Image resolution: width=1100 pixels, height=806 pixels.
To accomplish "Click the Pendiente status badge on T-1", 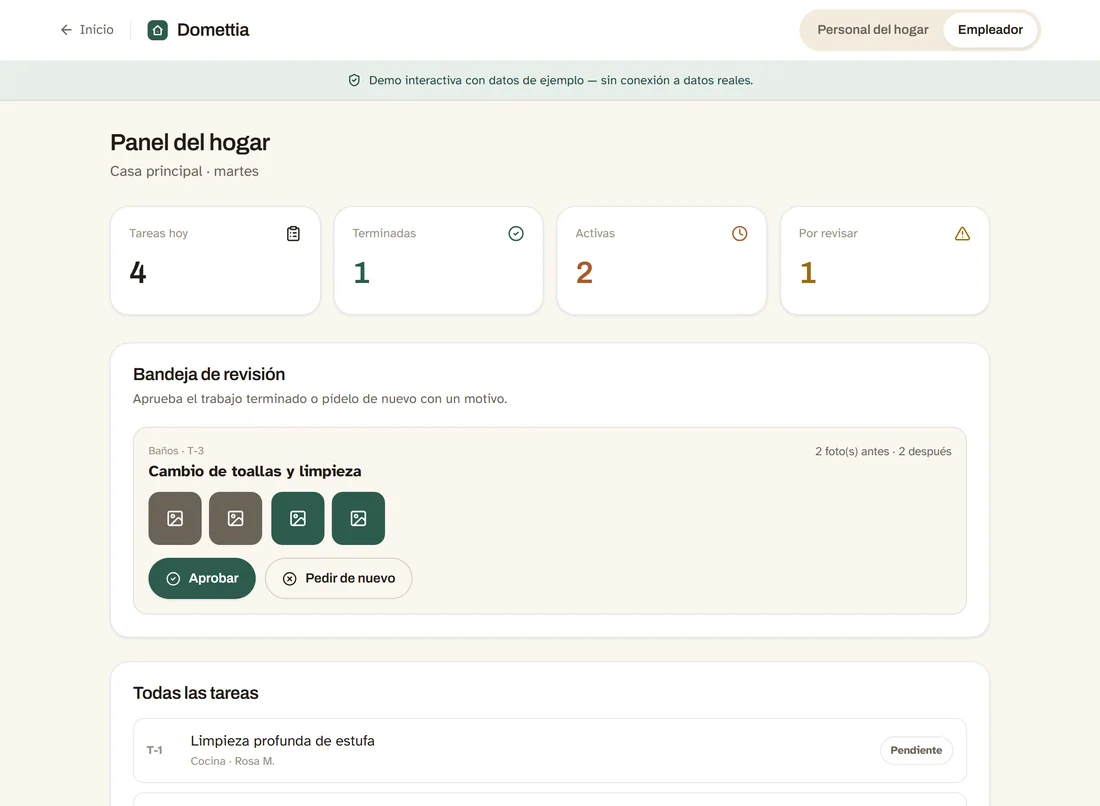I will pyautogui.click(x=916, y=750).
